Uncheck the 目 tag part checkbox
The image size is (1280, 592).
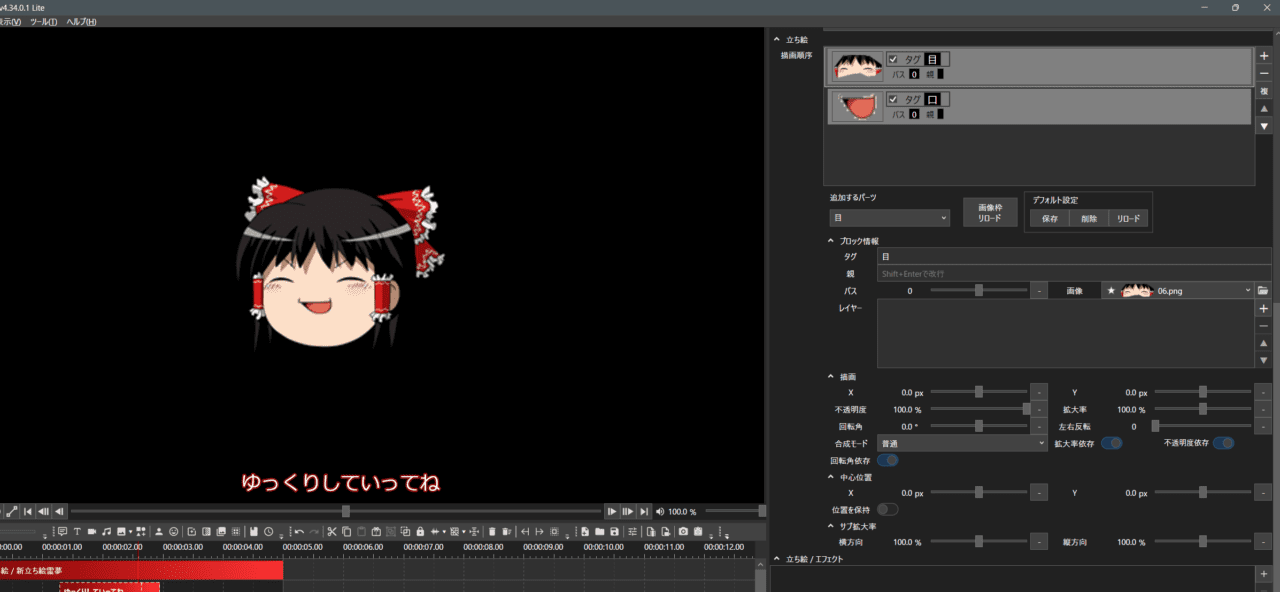pos(893,59)
